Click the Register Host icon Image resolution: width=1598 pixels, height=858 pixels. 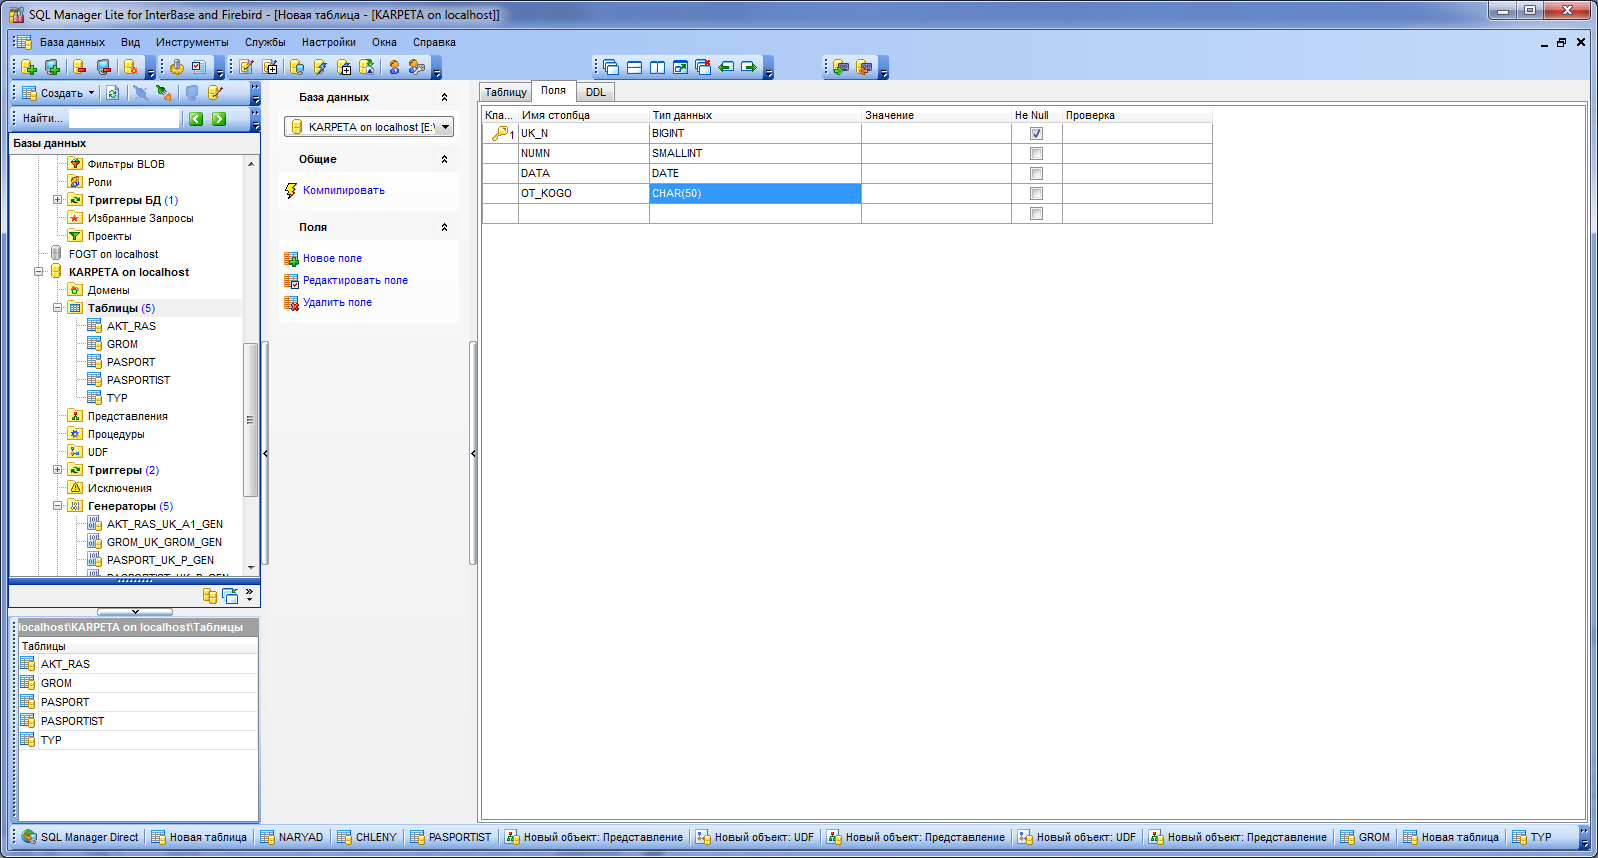[53, 67]
